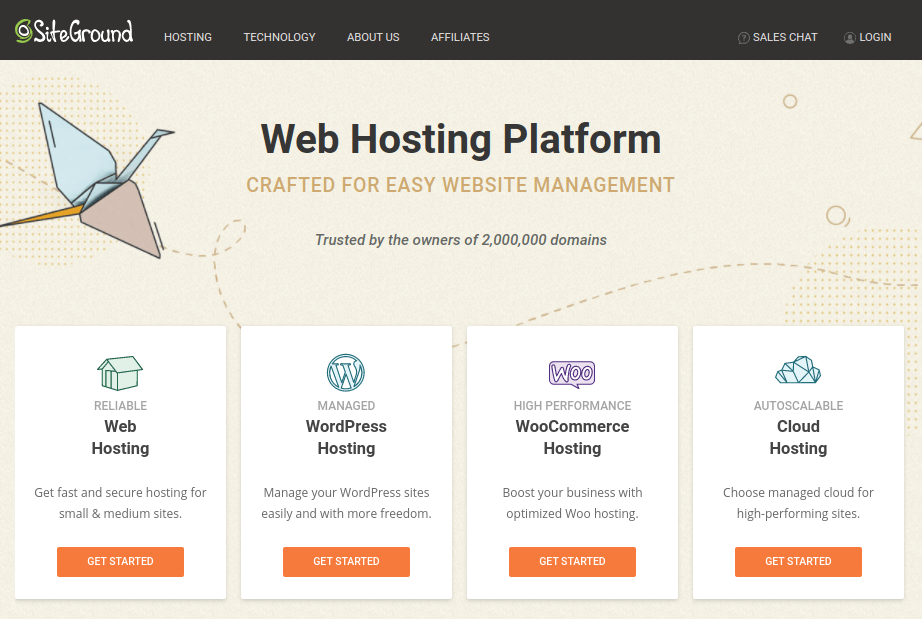Click 'Choose managed cloud for' description
Screen dimensions: 922x619
click(799, 503)
